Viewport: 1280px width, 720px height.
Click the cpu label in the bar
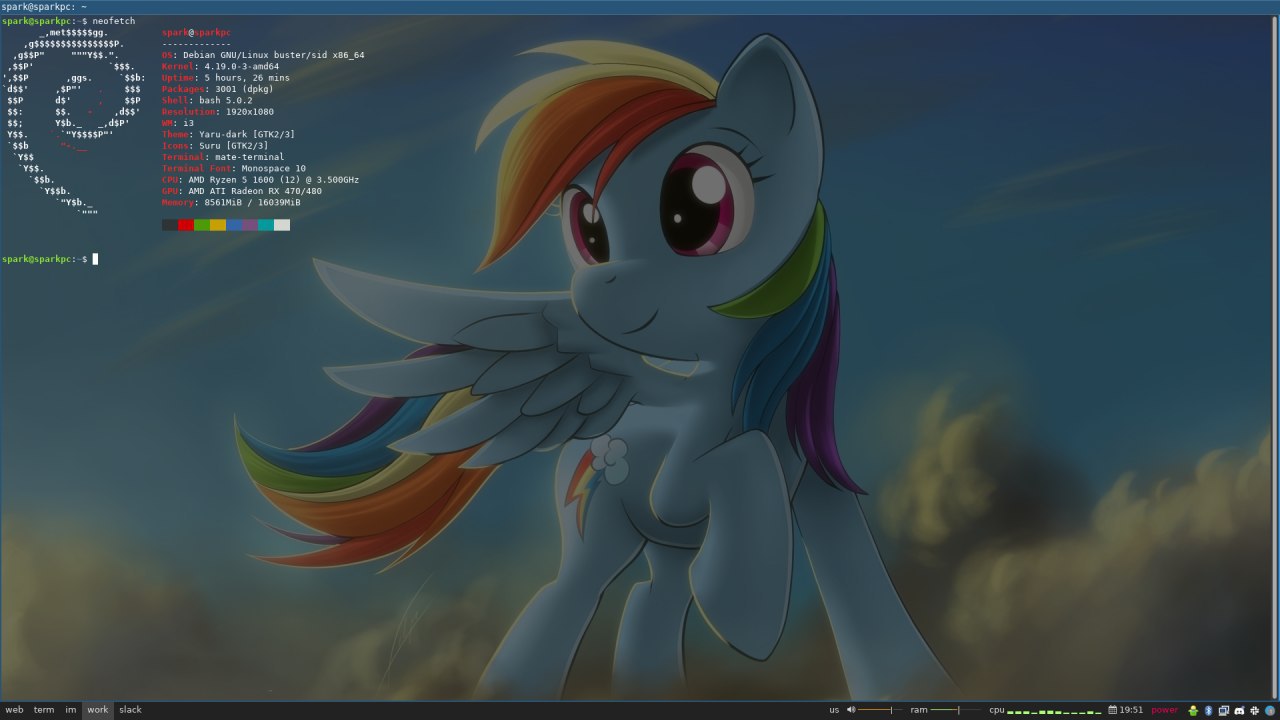997,710
